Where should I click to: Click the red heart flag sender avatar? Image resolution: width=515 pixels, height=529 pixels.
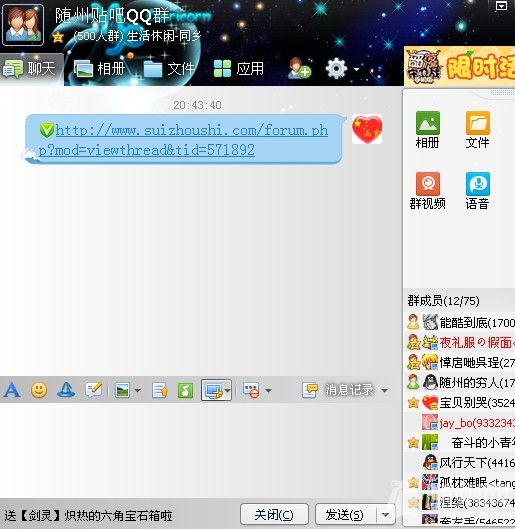[x=367, y=129]
